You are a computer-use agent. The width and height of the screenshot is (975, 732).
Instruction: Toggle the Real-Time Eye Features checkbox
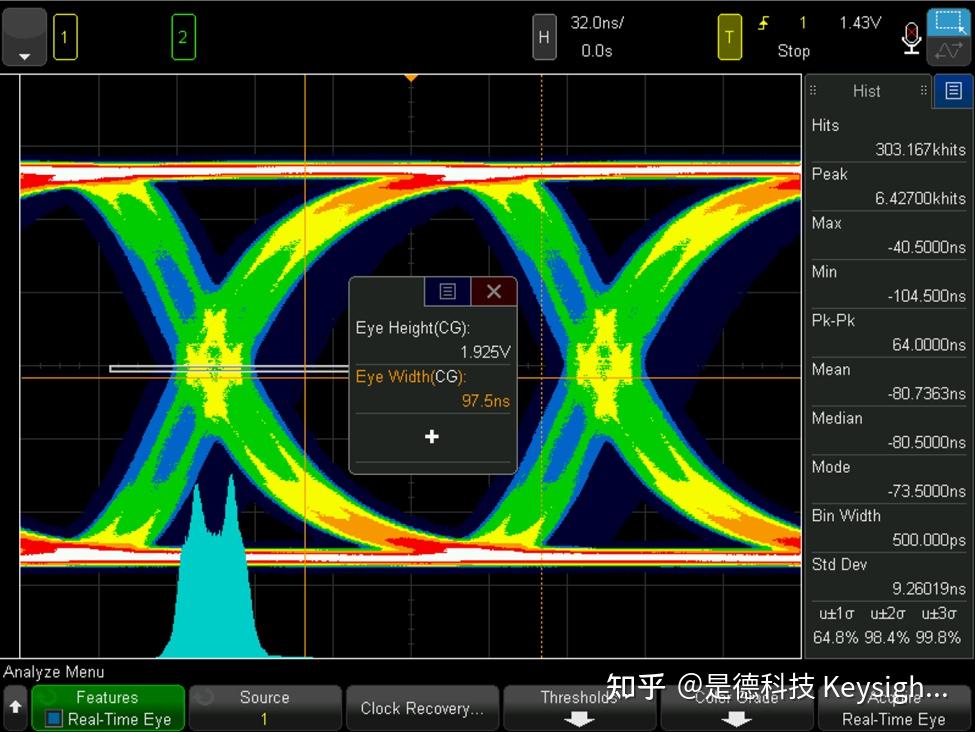[54, 719]
